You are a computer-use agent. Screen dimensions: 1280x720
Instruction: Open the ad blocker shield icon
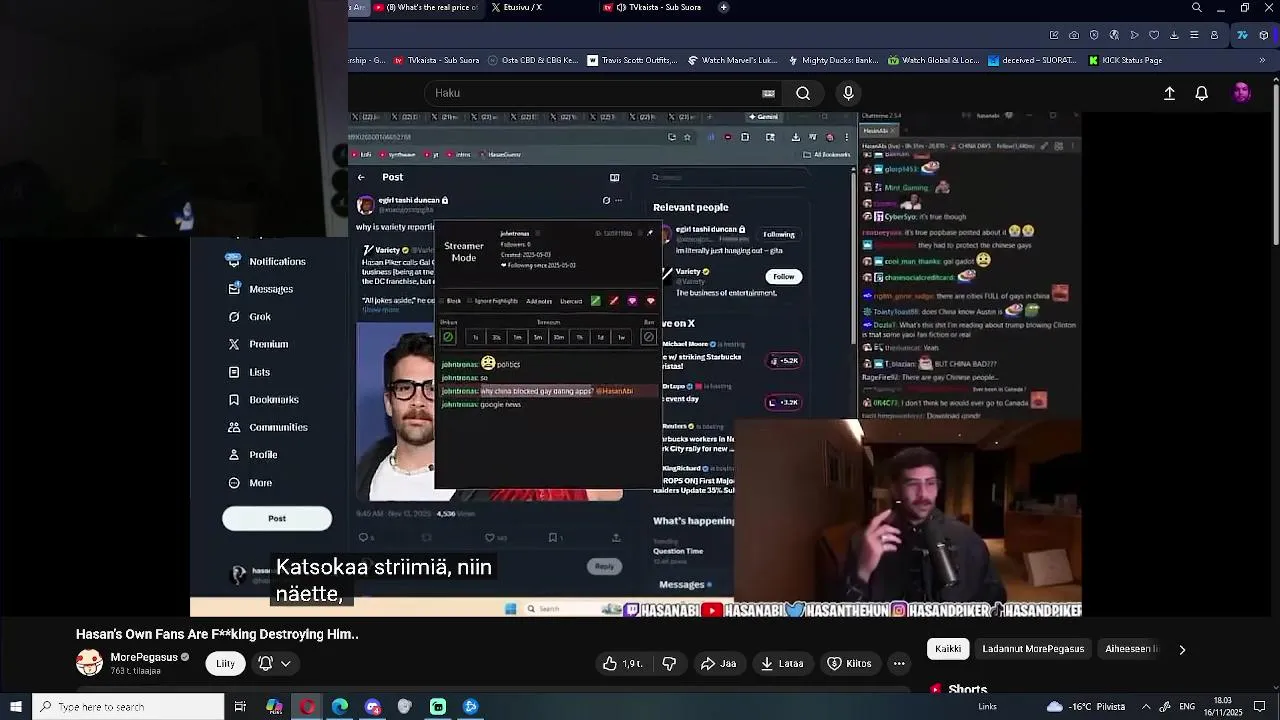coord(1094,35)
